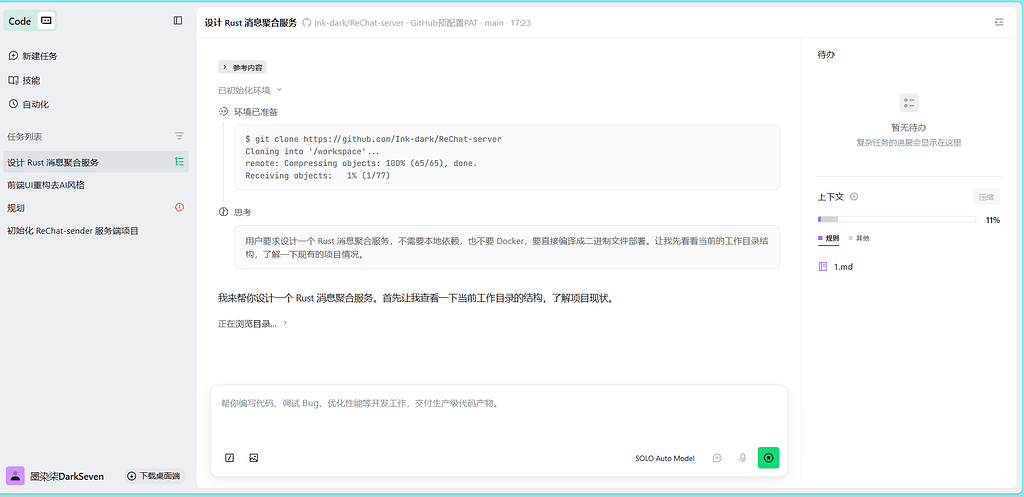Click the voice chat bubble icon
This screenshot has width=1024, height=497.
click(717, 458)
